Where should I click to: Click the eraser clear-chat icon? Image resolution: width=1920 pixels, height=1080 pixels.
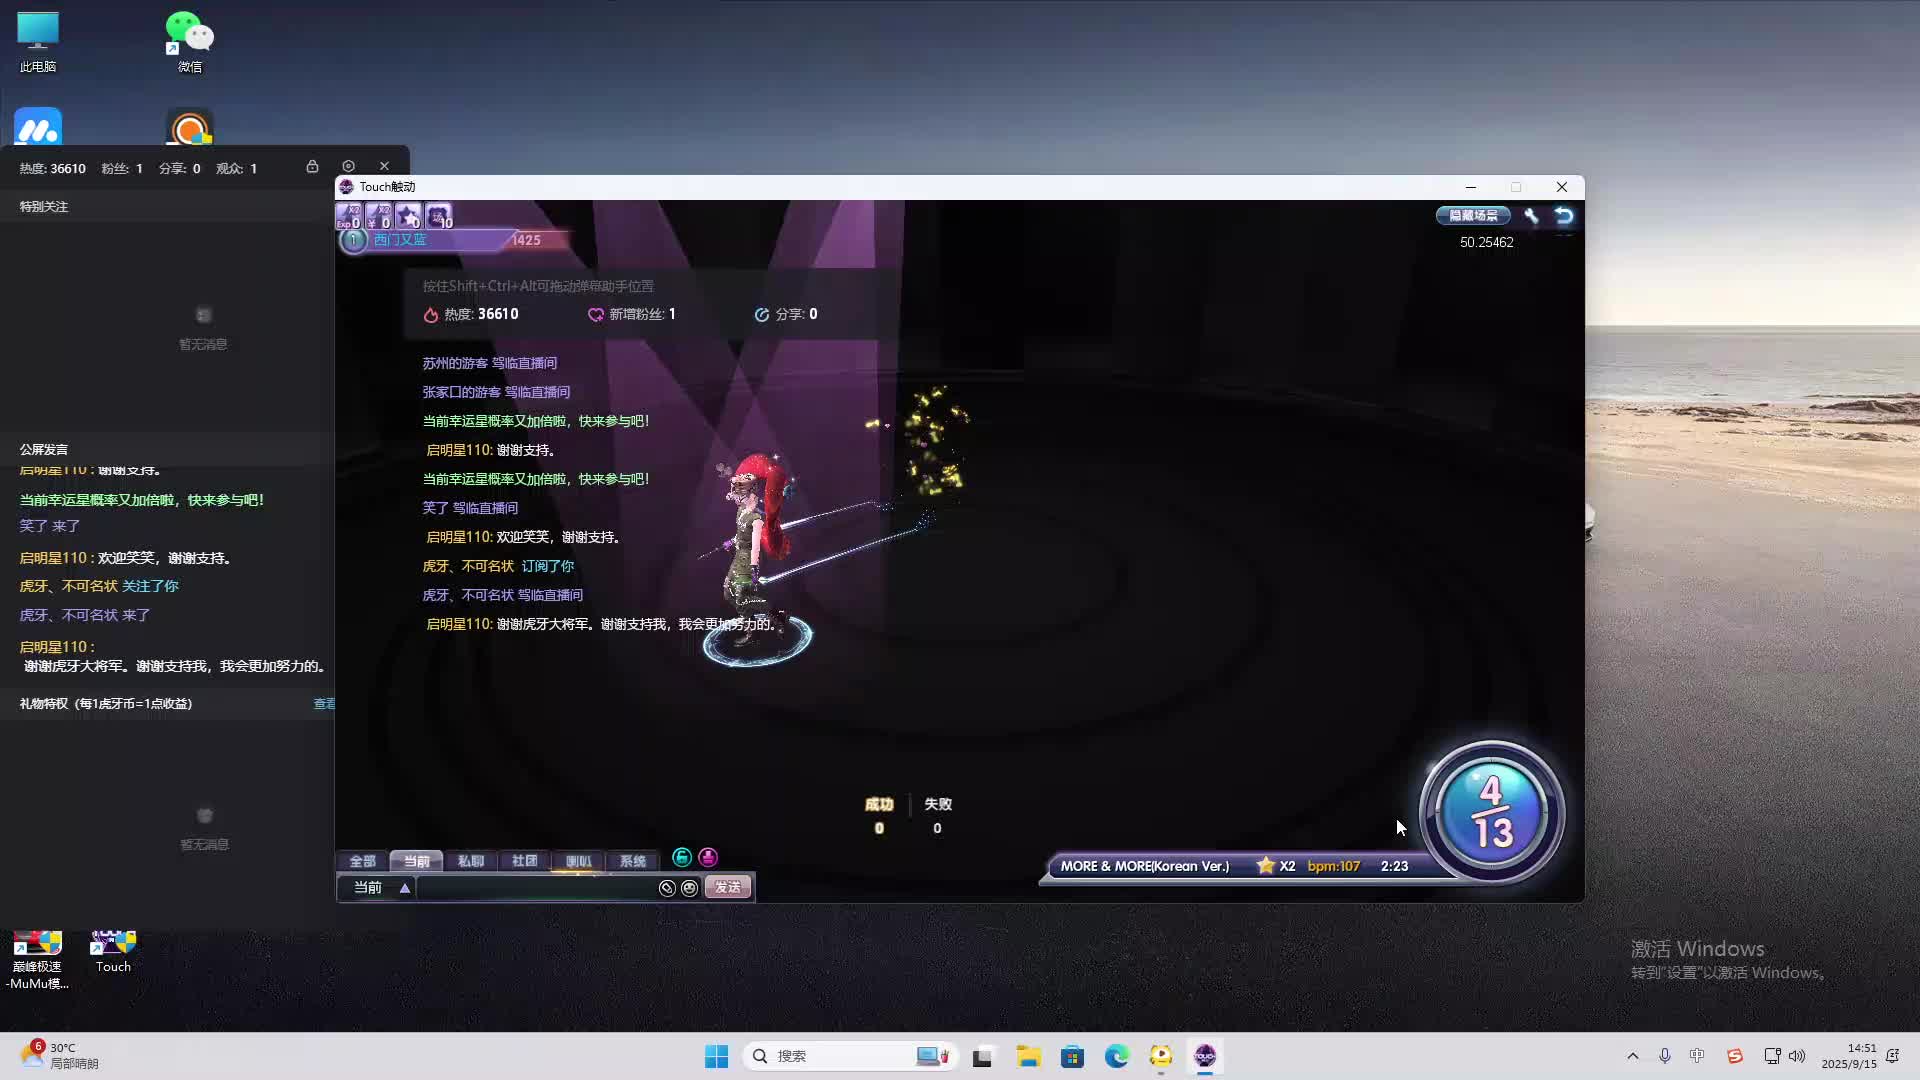[667, 888]
